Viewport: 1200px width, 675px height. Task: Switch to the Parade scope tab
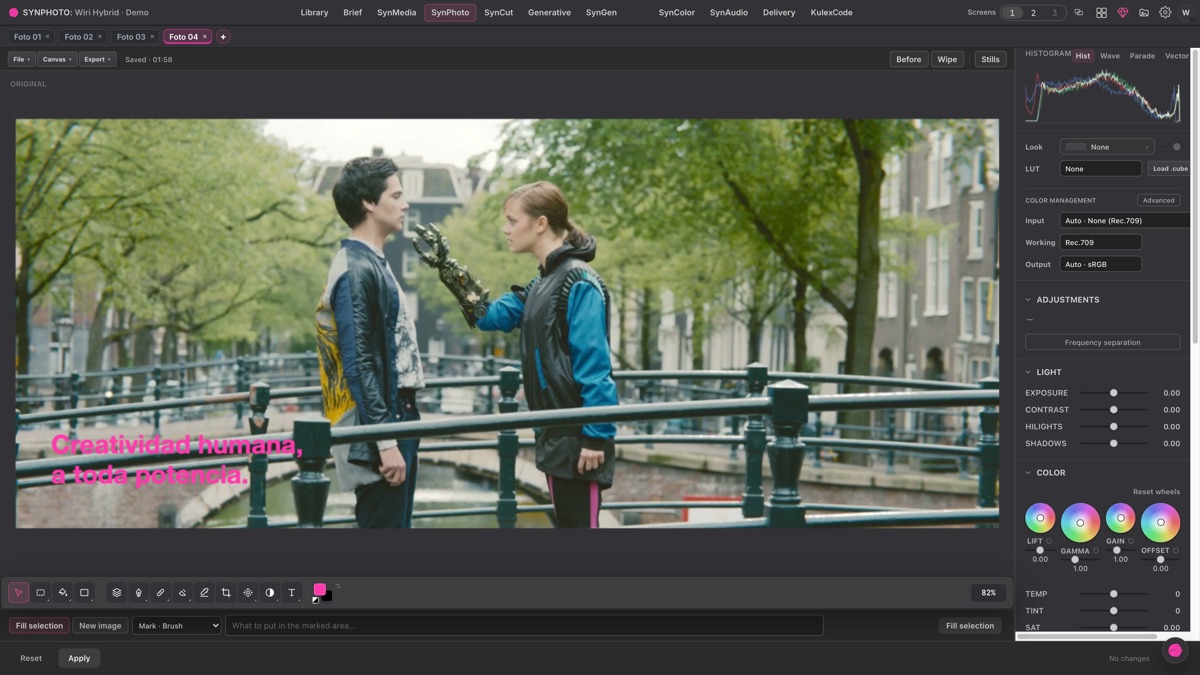pos(1142,56)
